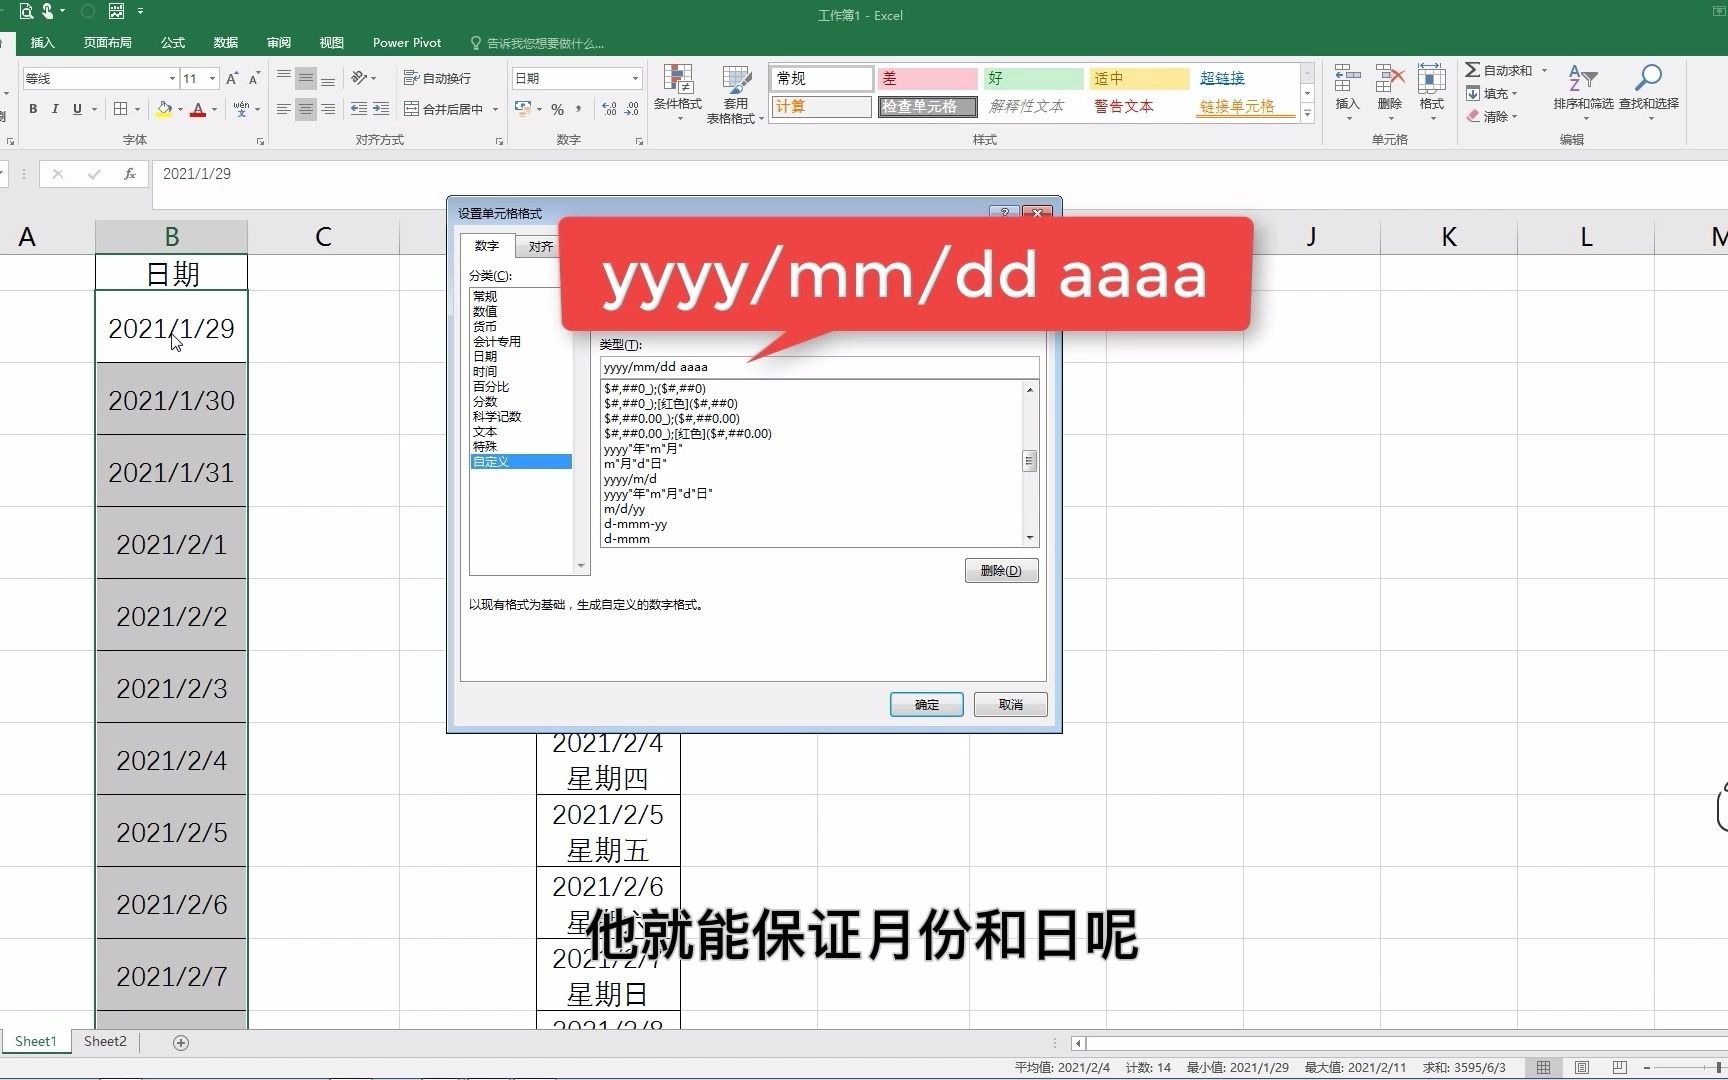Click the increase decimal icon

tap(609, 109)
